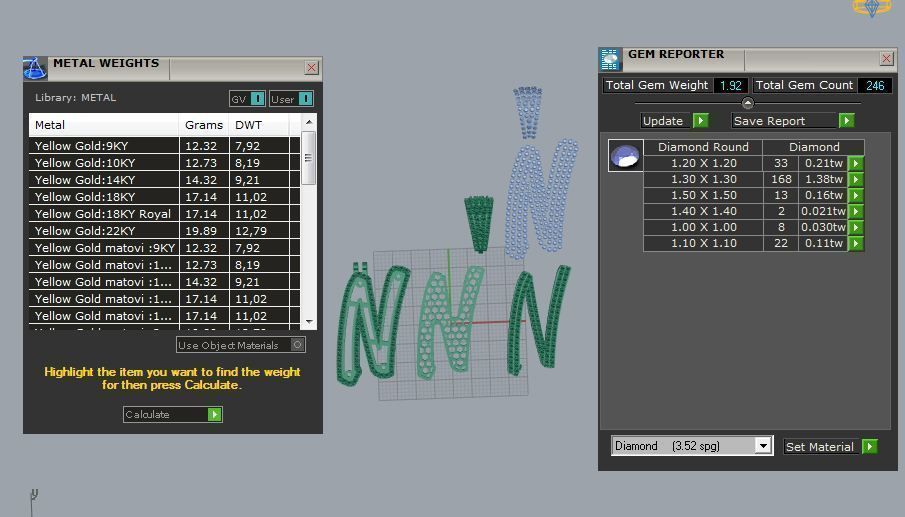The height and width of the screenshot is (517, 905).
Task: Open the Diamond (3.52 spg) material dropdown
Action: [763, 446]
